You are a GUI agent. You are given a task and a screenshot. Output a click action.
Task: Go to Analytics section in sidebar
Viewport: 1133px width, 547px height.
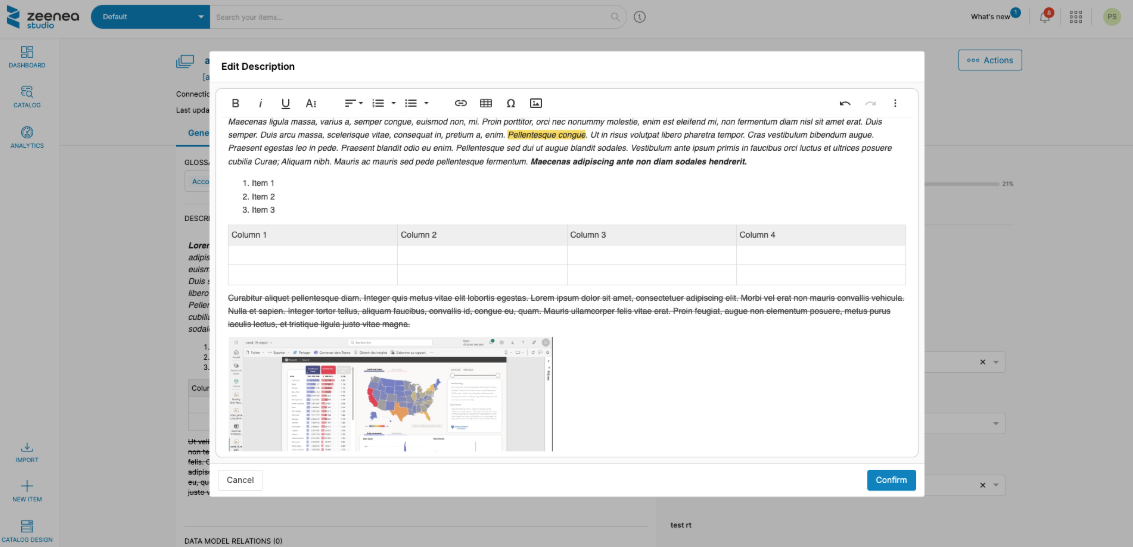[x=27, y=137]
